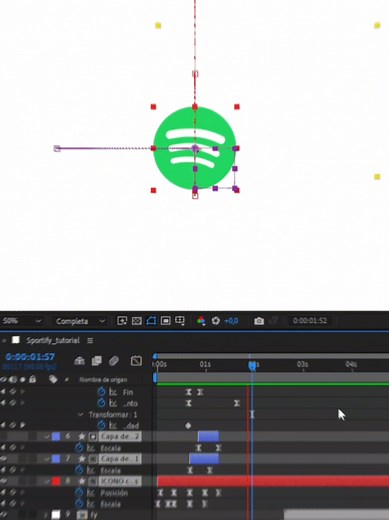The image size is (389, 520).
Task: Click layer 7 blue label color swatch
Action: (x=56, y=459)
